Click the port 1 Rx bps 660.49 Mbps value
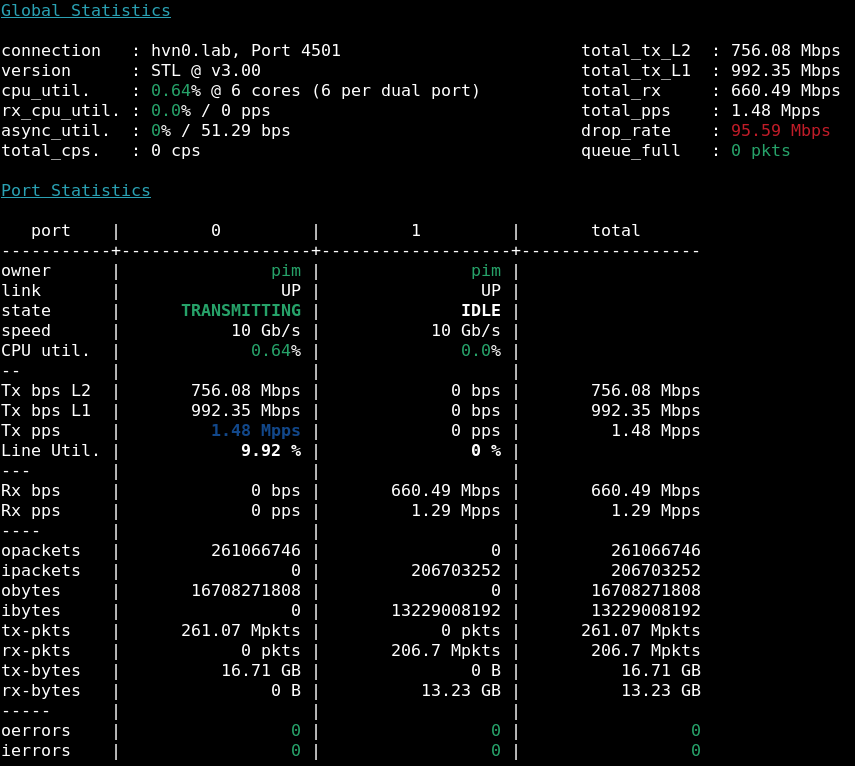855x766 pixels. coord(445,491)
